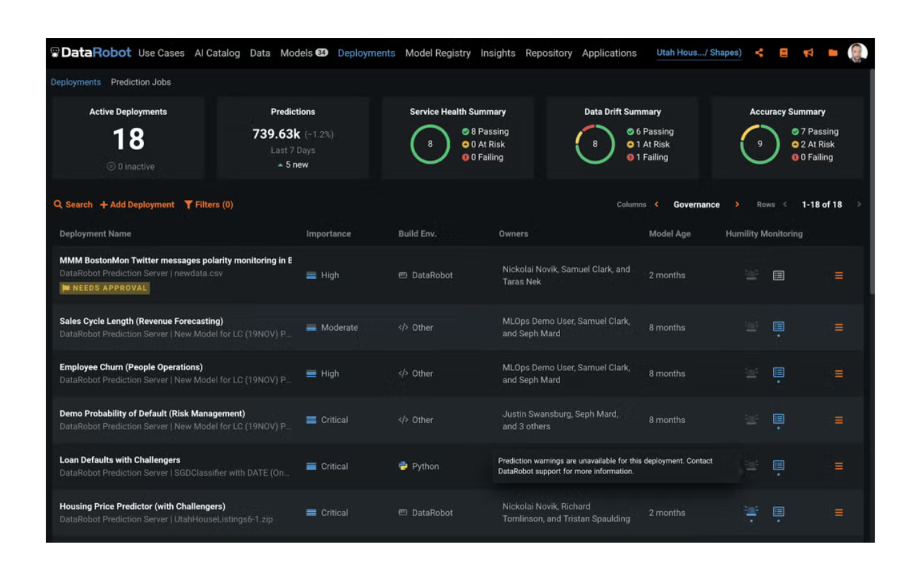Open Repository menu
The height and width of the screenshot is (580, 914).
[549, 53]
